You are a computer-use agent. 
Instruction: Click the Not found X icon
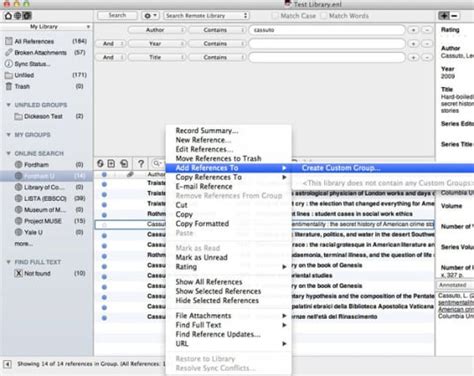(19, 273)
